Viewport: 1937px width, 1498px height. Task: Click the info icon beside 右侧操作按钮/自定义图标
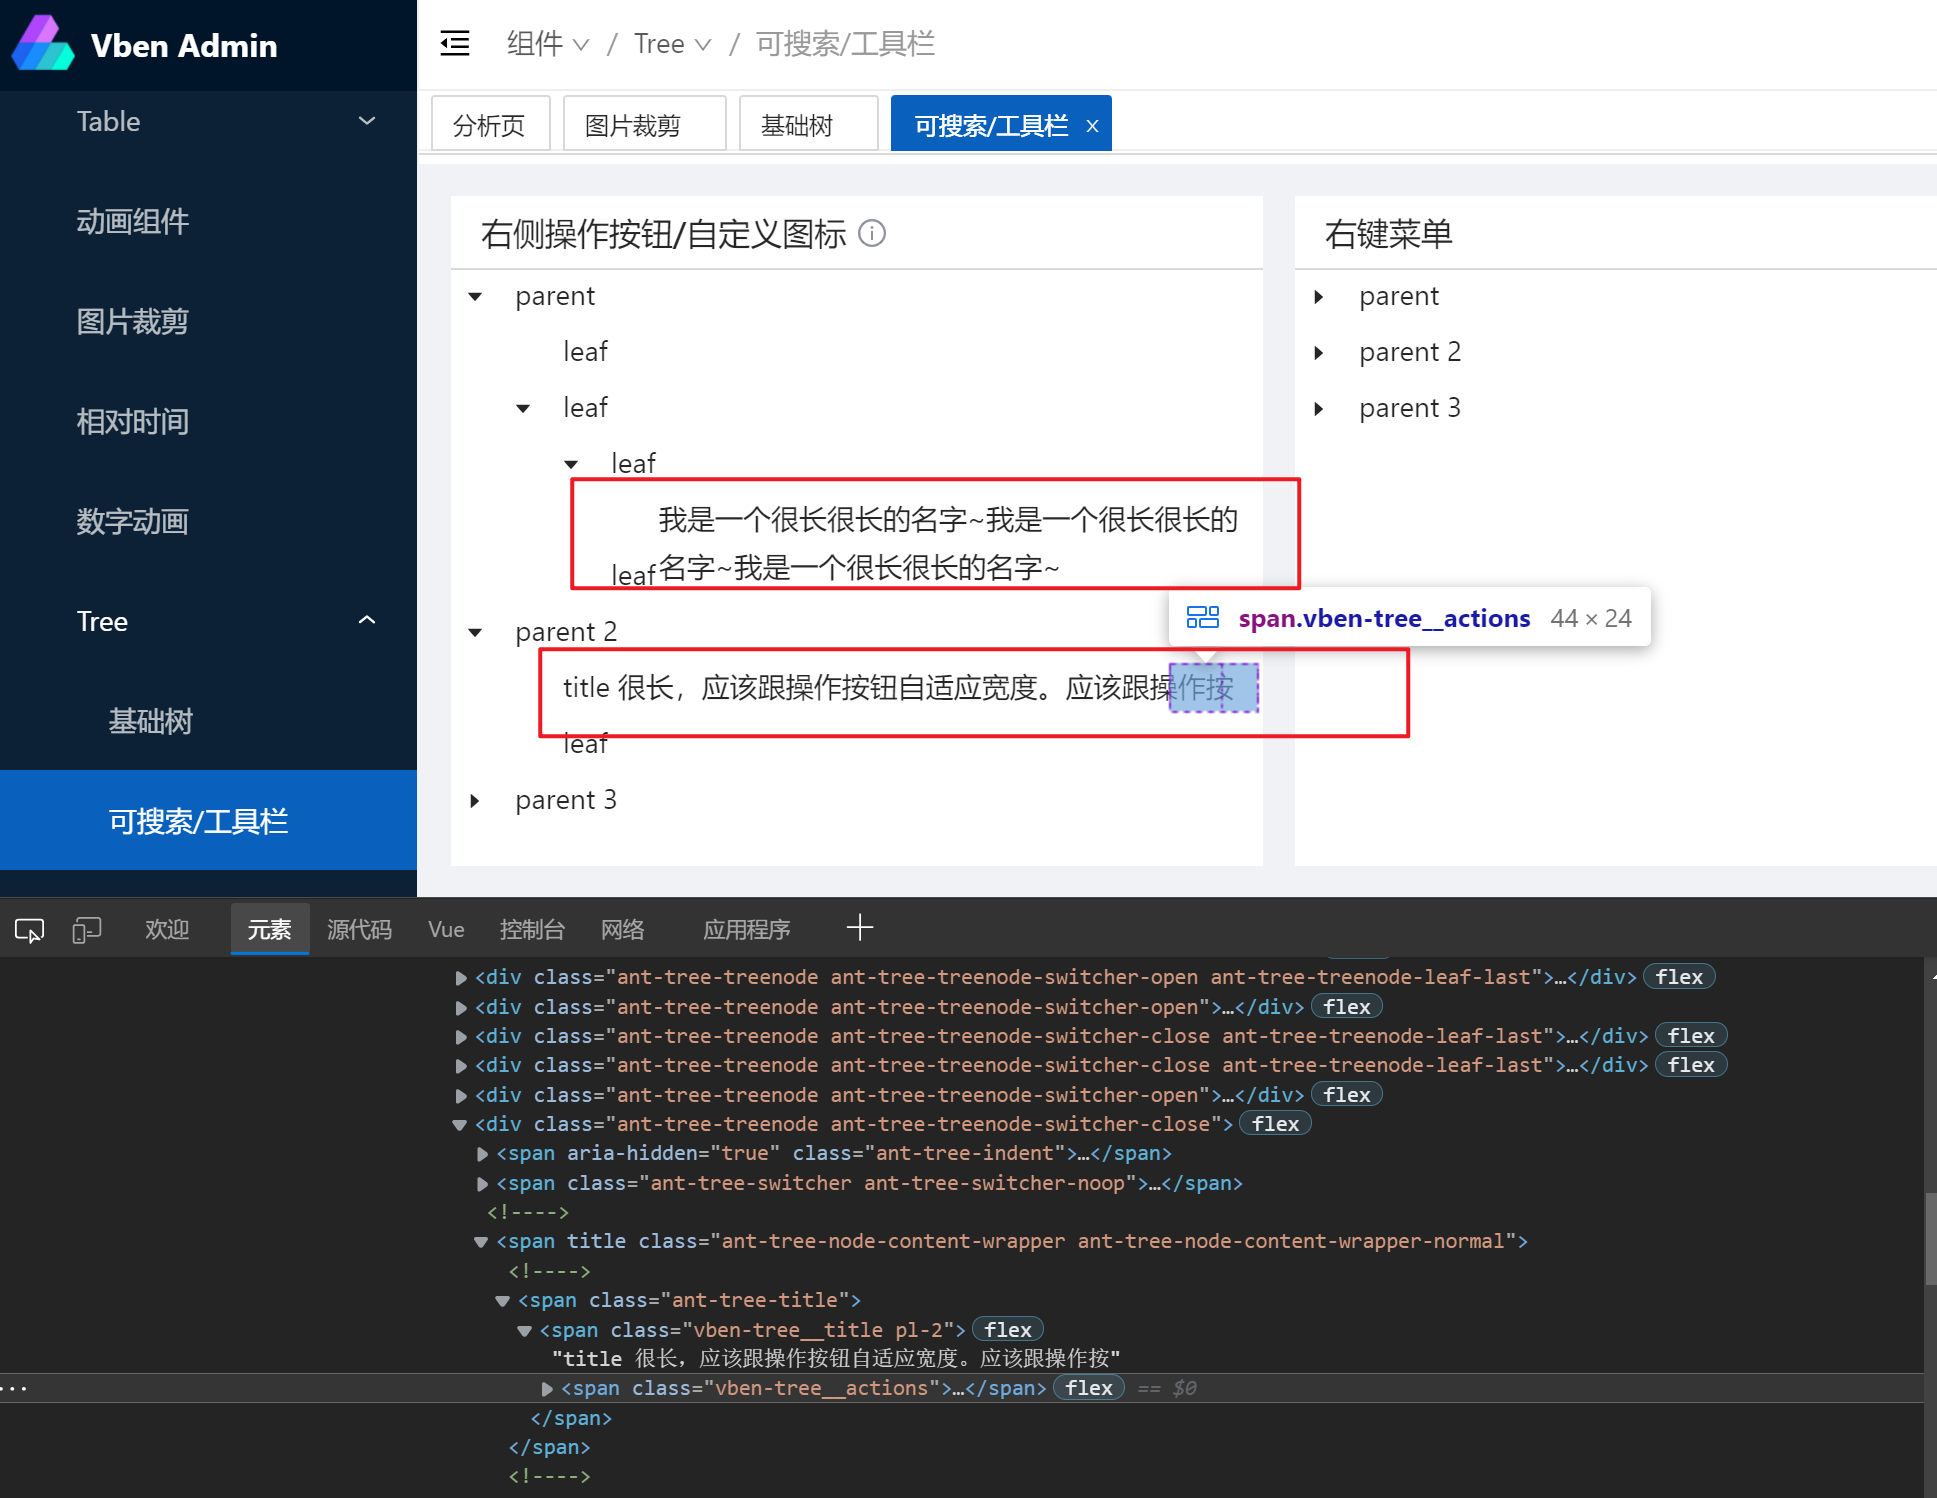pos(872,233)
